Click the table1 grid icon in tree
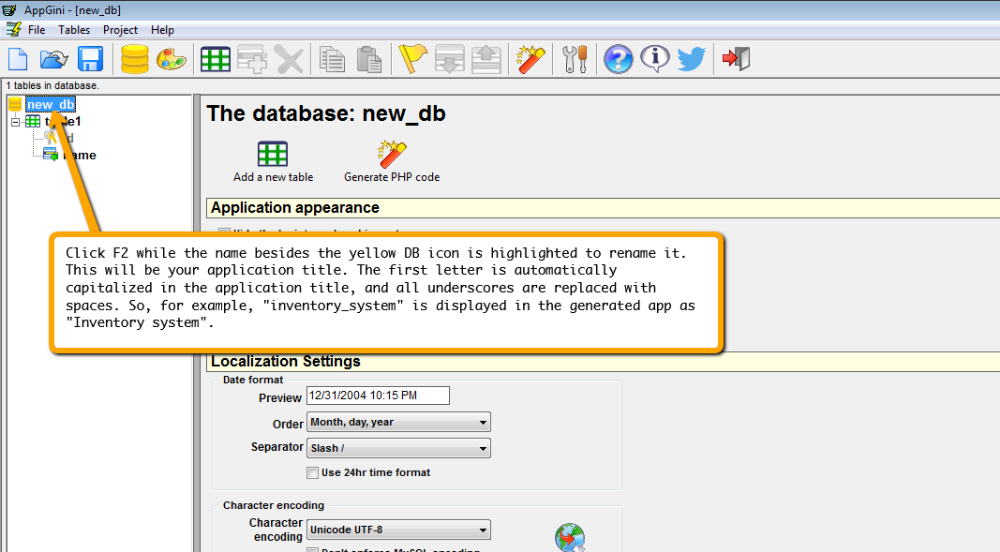The width and height of the screenshot is (1000, 552). [33, 121]
